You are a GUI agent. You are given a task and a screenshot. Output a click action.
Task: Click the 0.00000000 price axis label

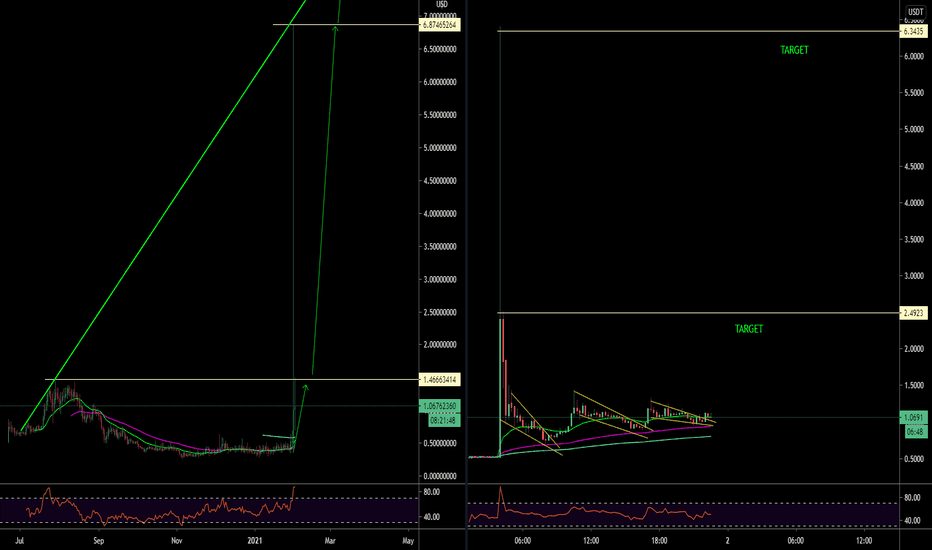click(440, 476)
